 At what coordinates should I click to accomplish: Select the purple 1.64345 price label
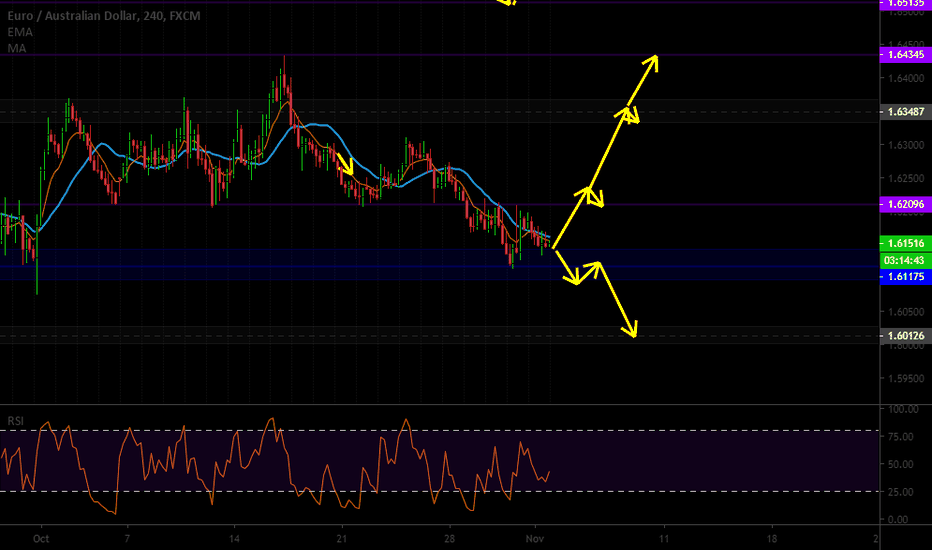[905, 55]
